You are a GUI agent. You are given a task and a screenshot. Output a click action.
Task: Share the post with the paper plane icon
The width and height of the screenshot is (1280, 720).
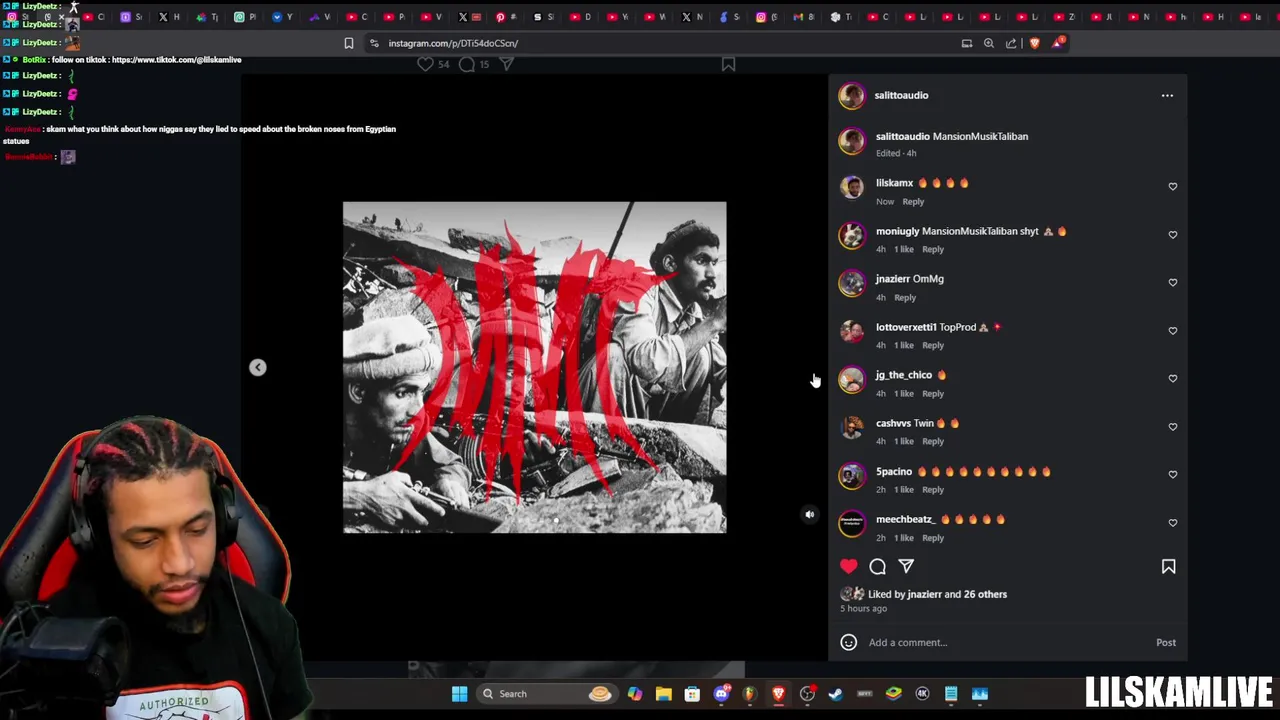coord(906,567)
